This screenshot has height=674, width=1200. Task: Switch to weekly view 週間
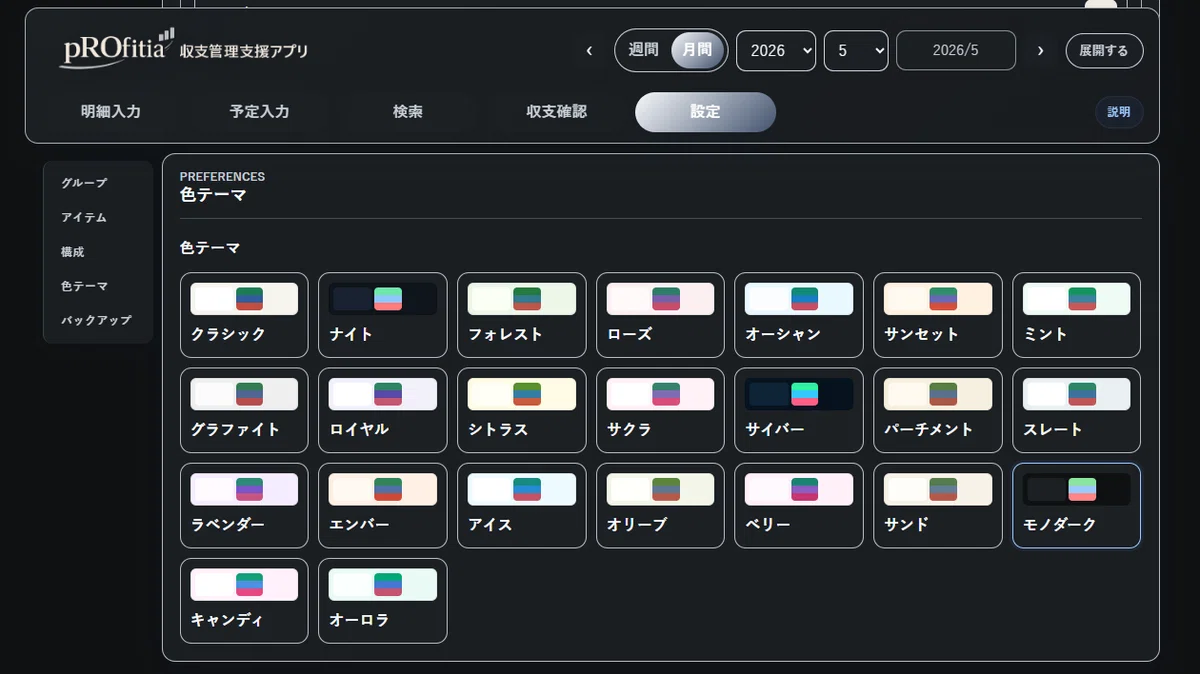click(643, 50)
